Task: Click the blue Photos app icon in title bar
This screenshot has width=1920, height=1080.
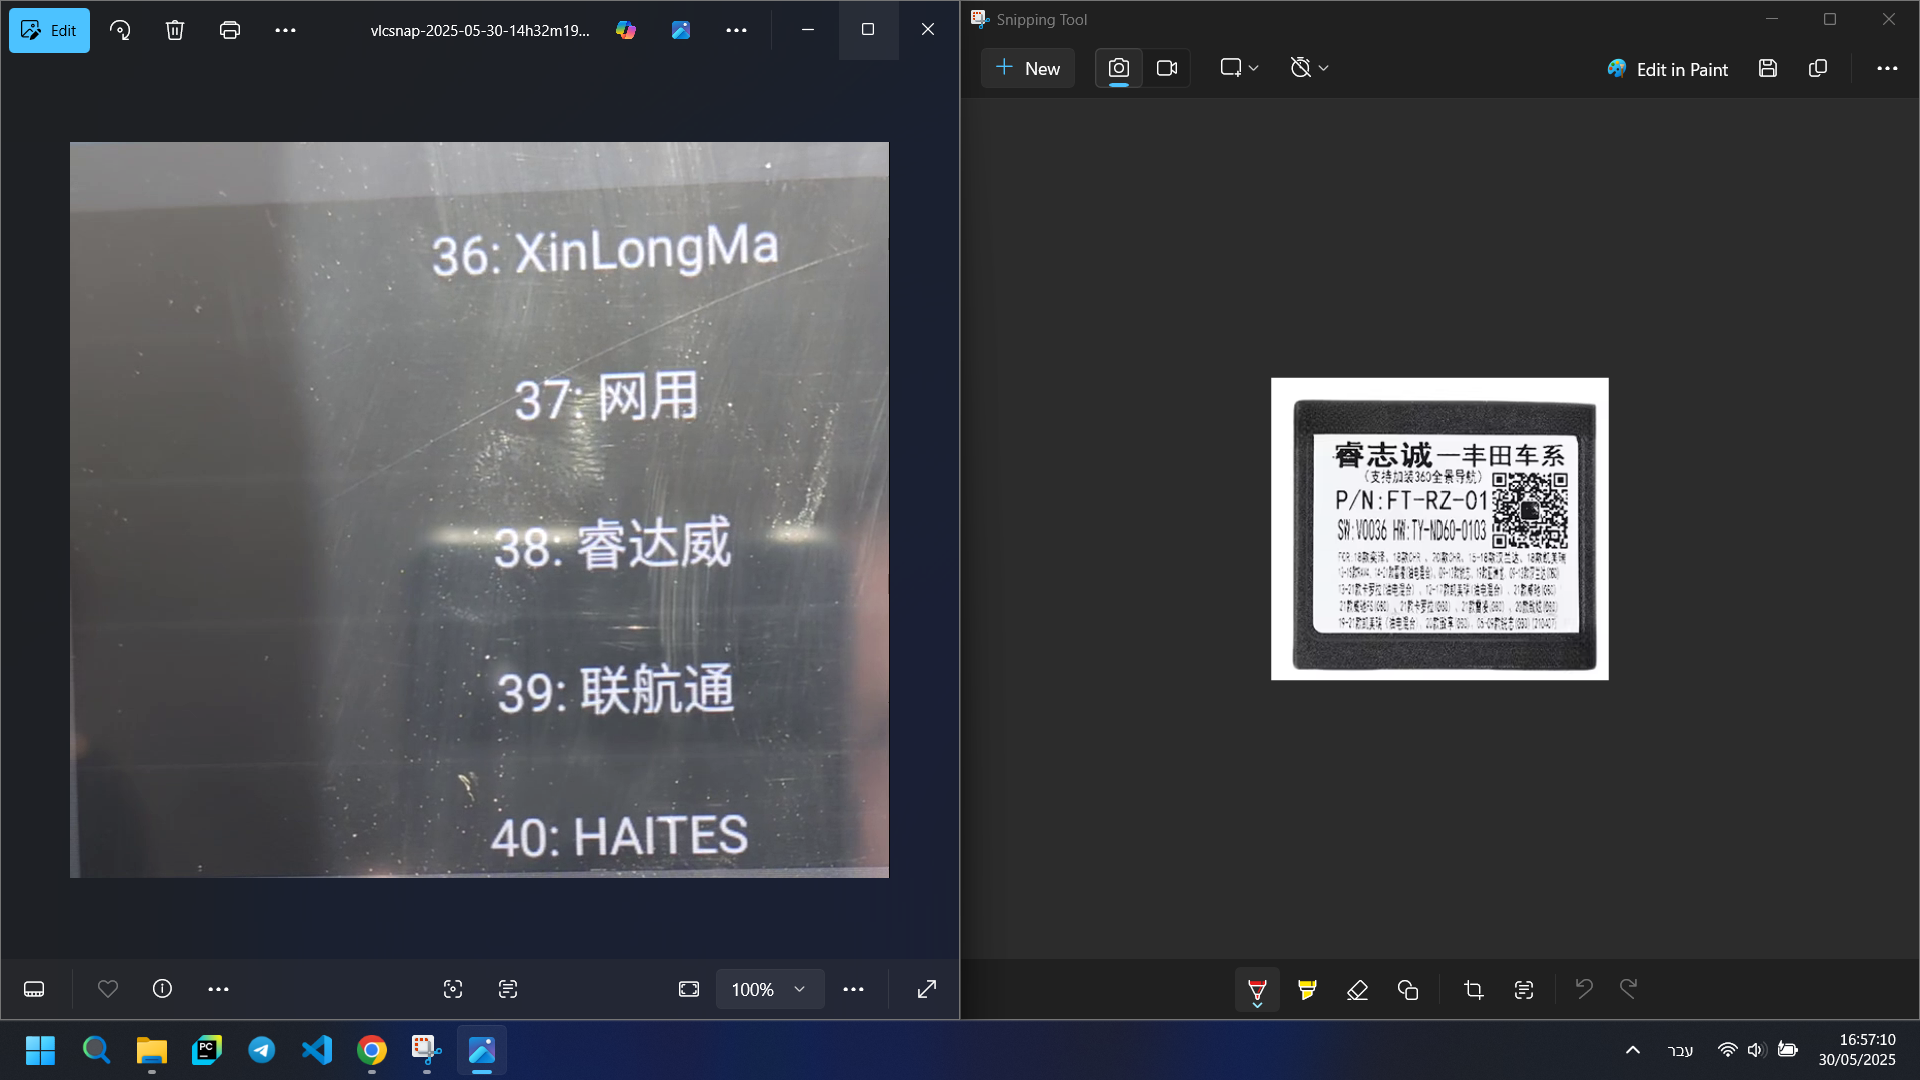Action: (x=681, y=30)
